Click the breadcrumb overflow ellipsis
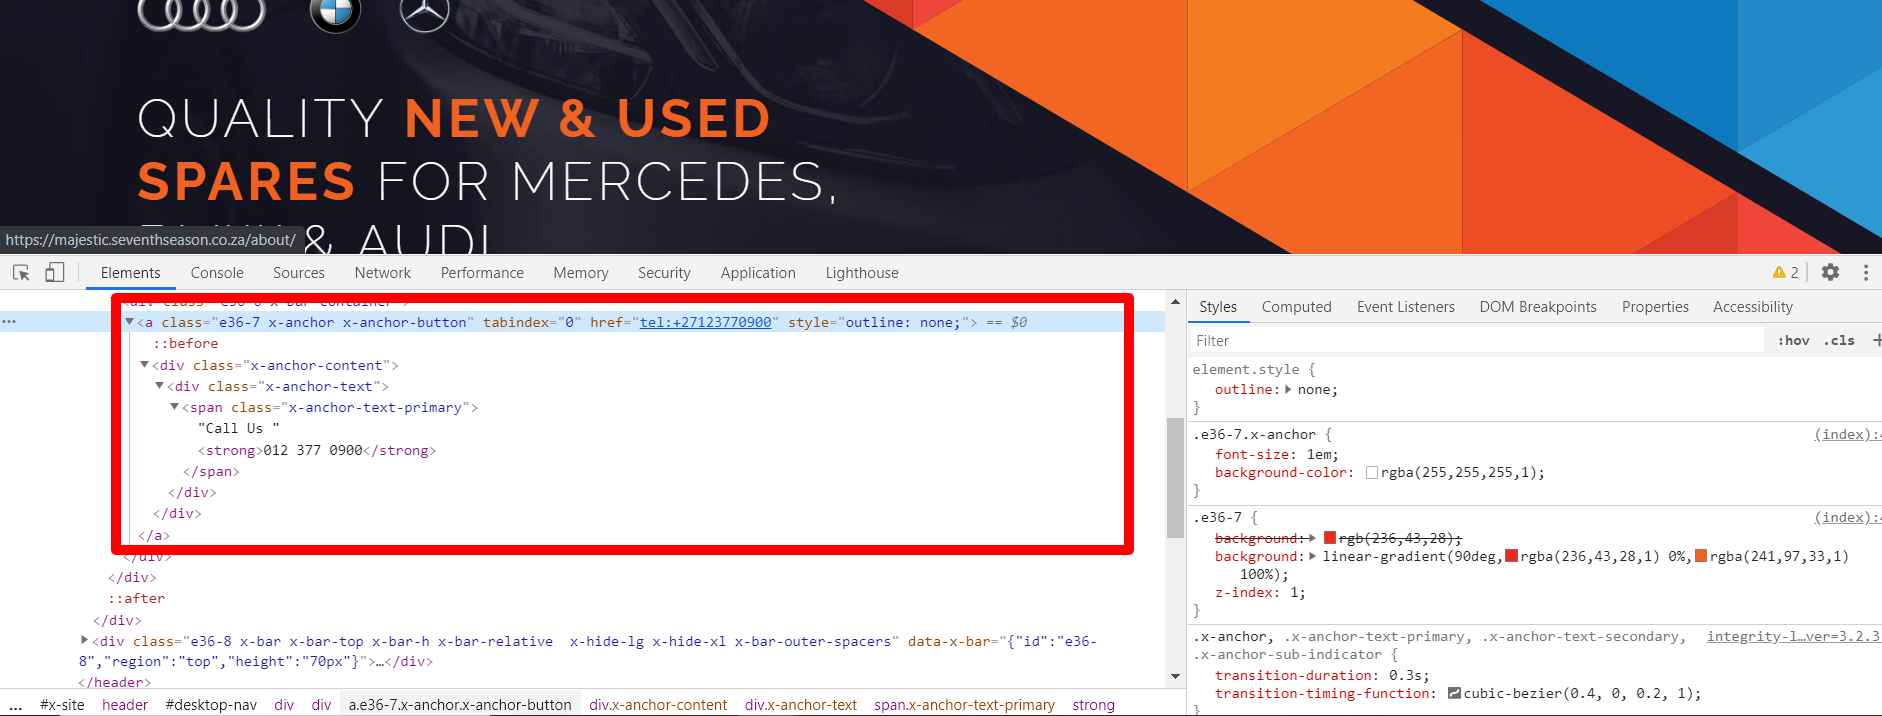1882x716 pixels. pyautogui.click(x=15, y=705)
